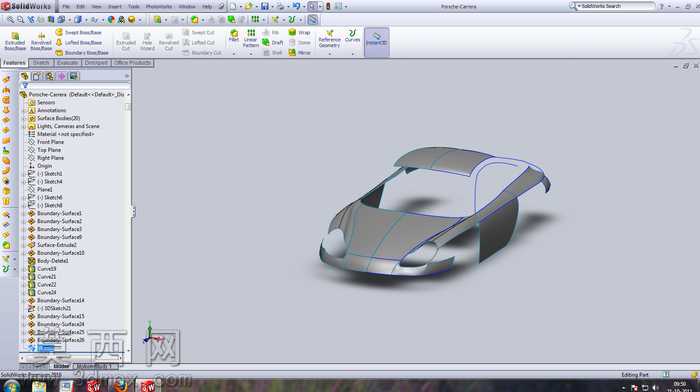Click Material <not specified> entry

(65, 134)
